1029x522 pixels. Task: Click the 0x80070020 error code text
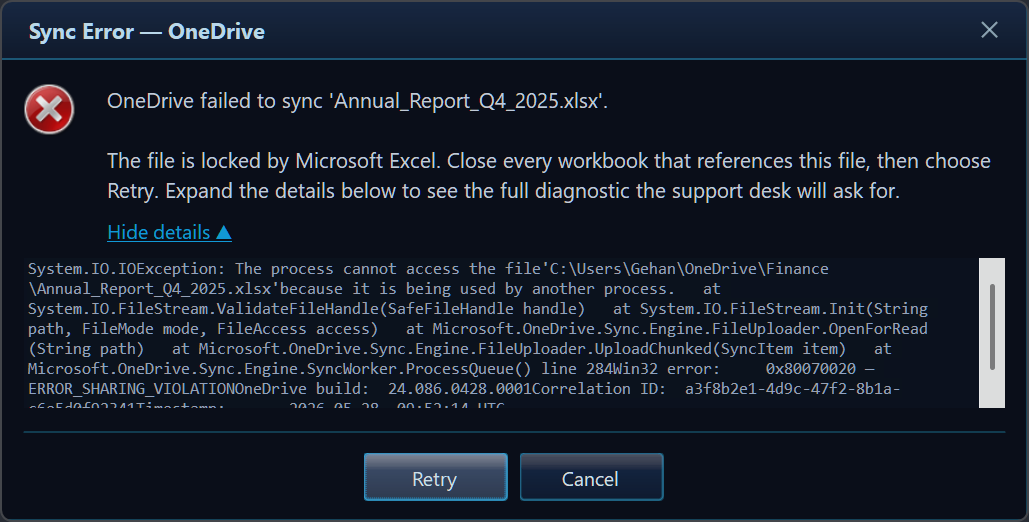810,369
